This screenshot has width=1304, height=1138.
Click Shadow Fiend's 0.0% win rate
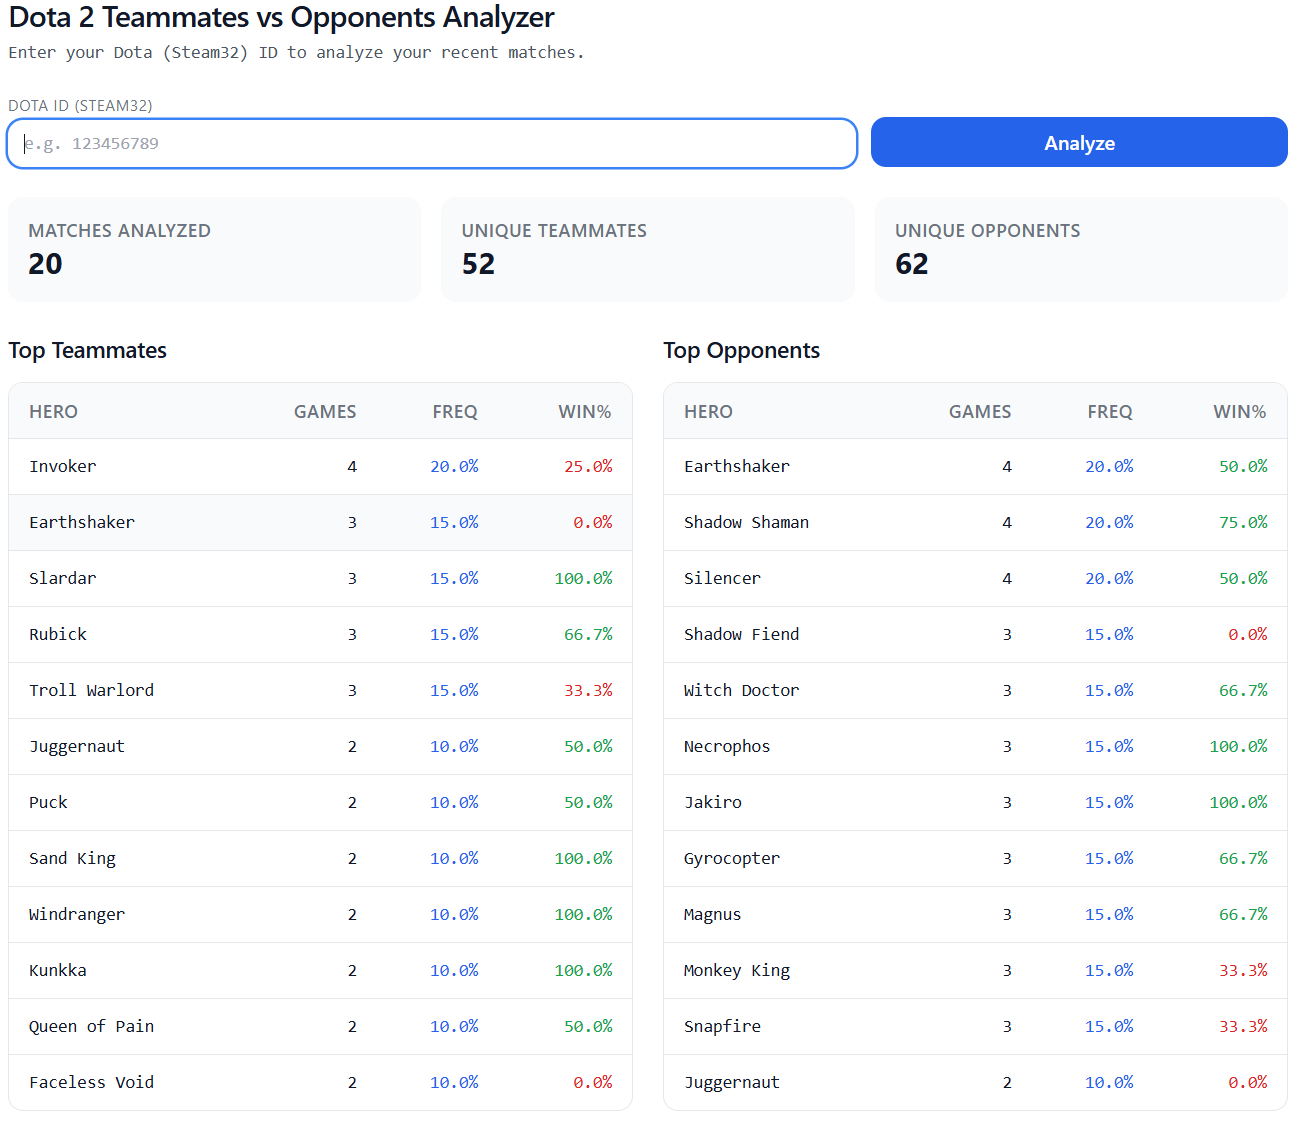click(1247, 635)
